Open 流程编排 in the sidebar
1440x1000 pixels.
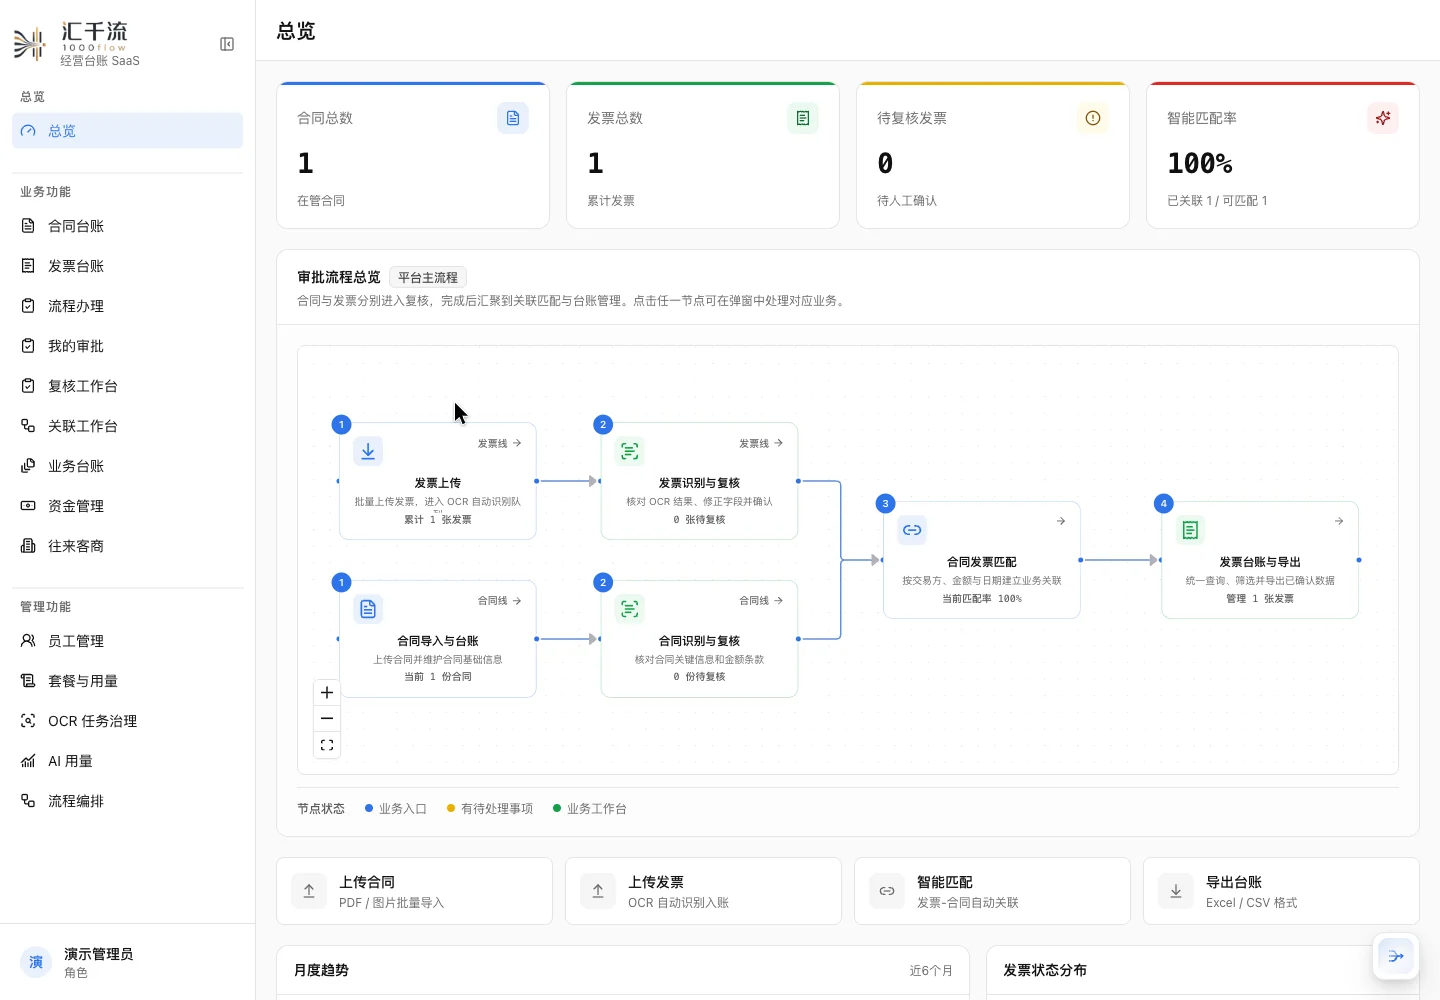(127, 801)
